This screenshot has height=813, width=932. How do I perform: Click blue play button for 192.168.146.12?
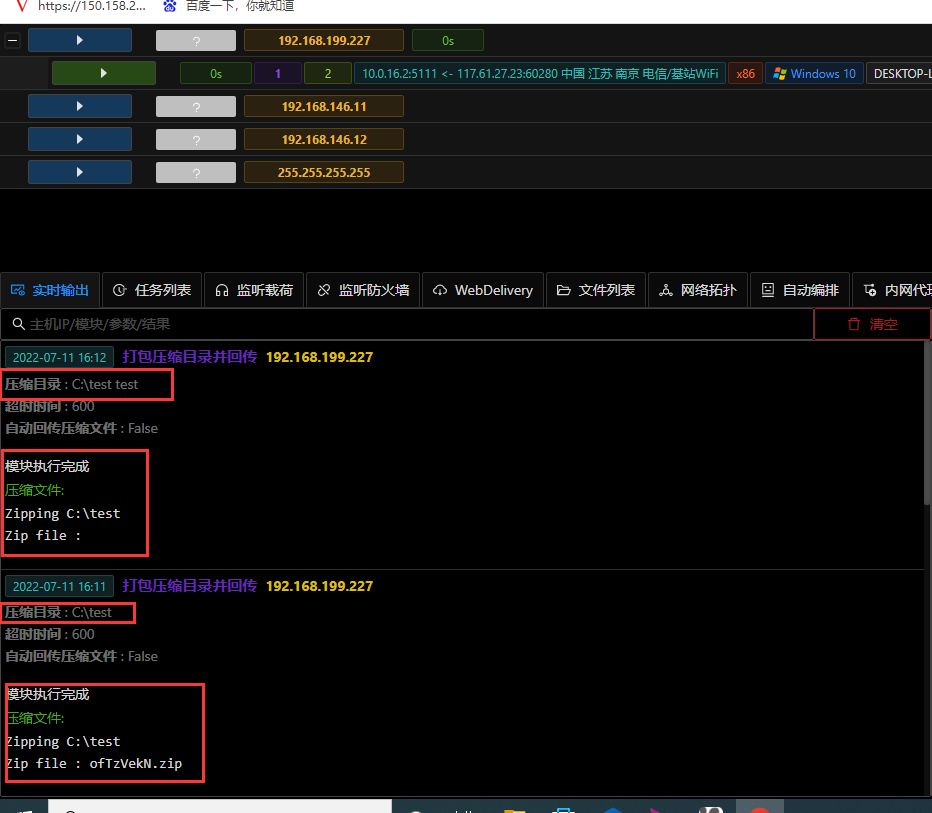80,139
